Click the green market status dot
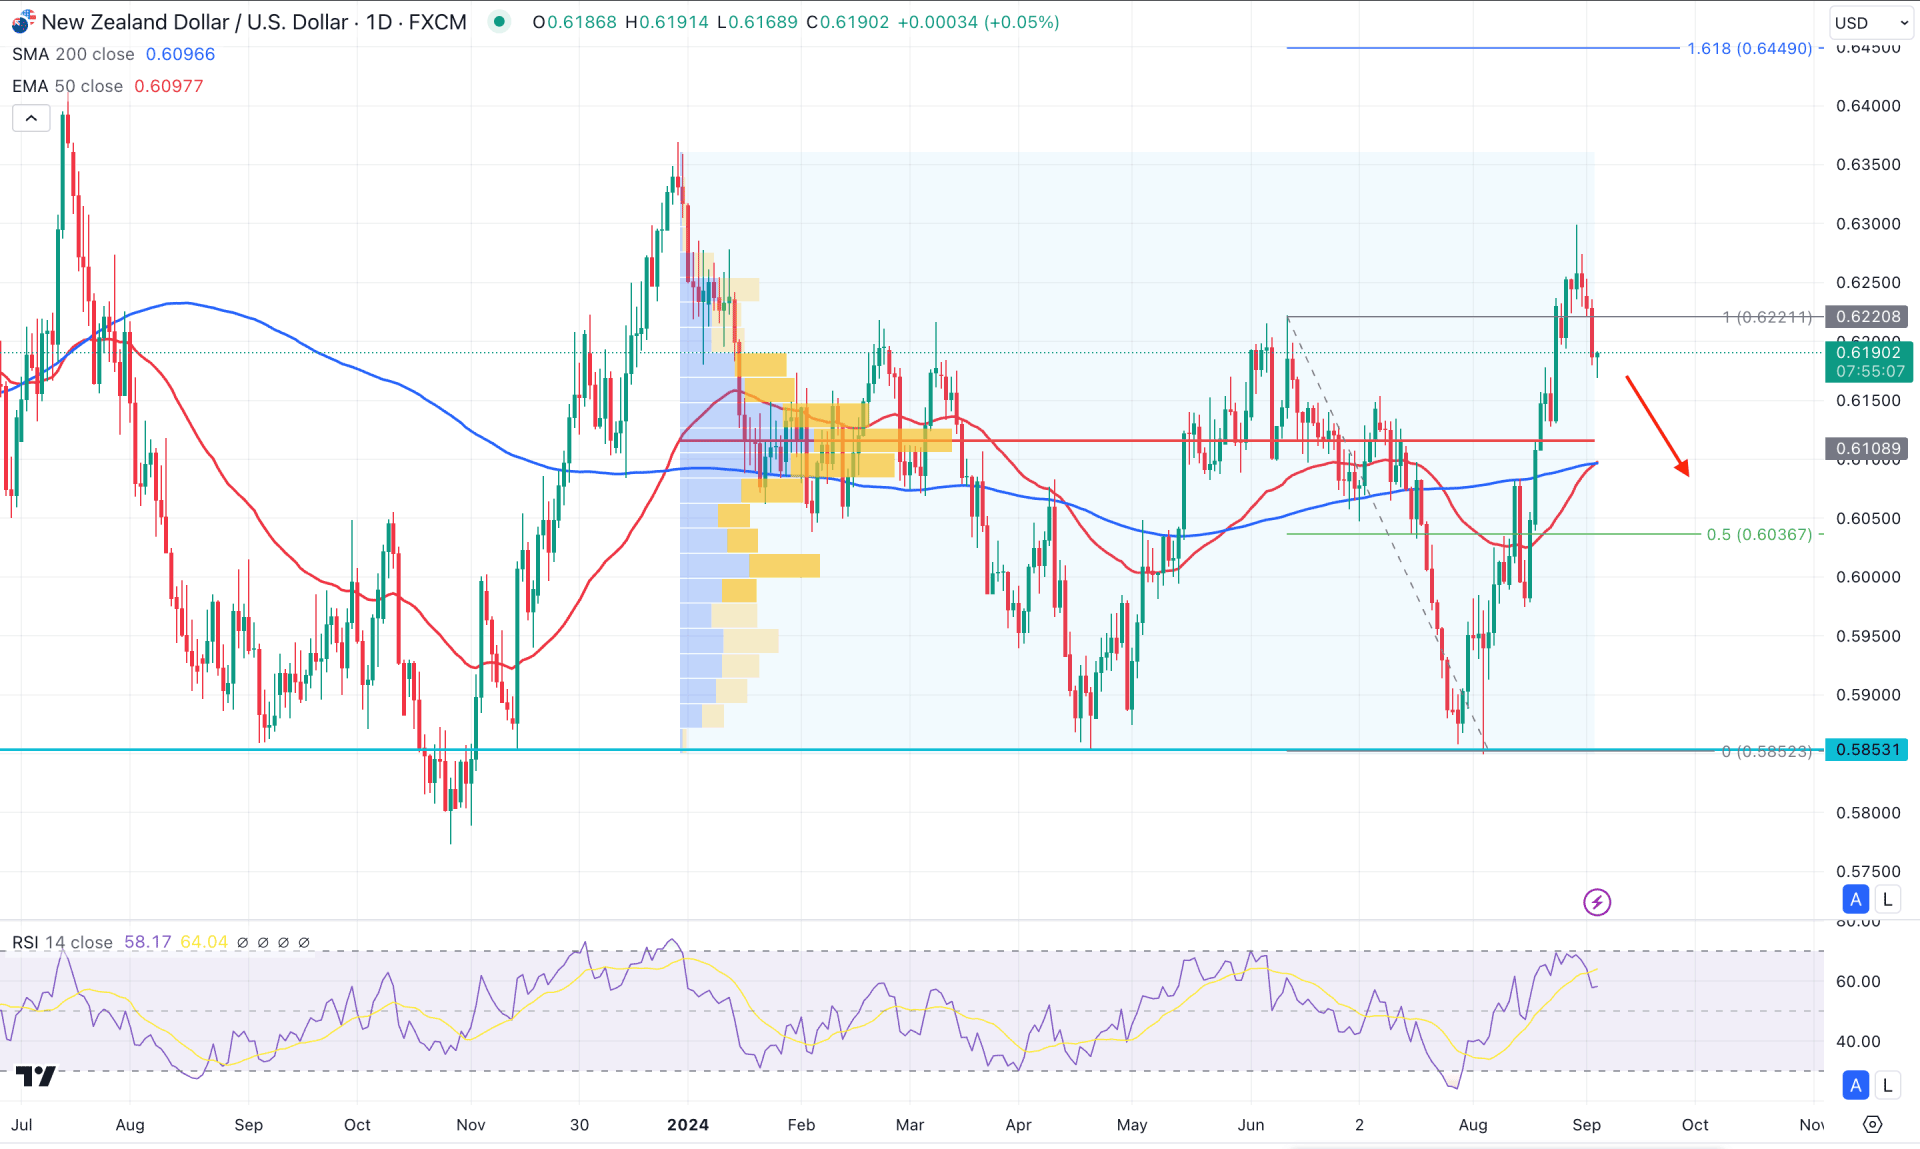This screenshot has height=1149, width=1920. (x=499, y=22)
